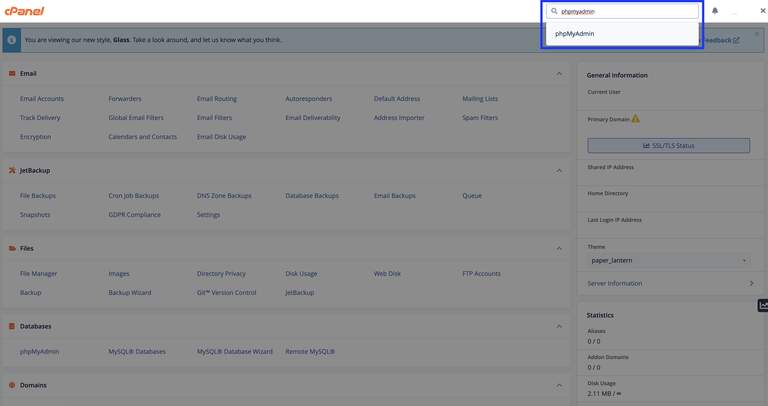Open Cron Job Backups
This screenshot has height=406, width=768.
[x=134, y=195]
